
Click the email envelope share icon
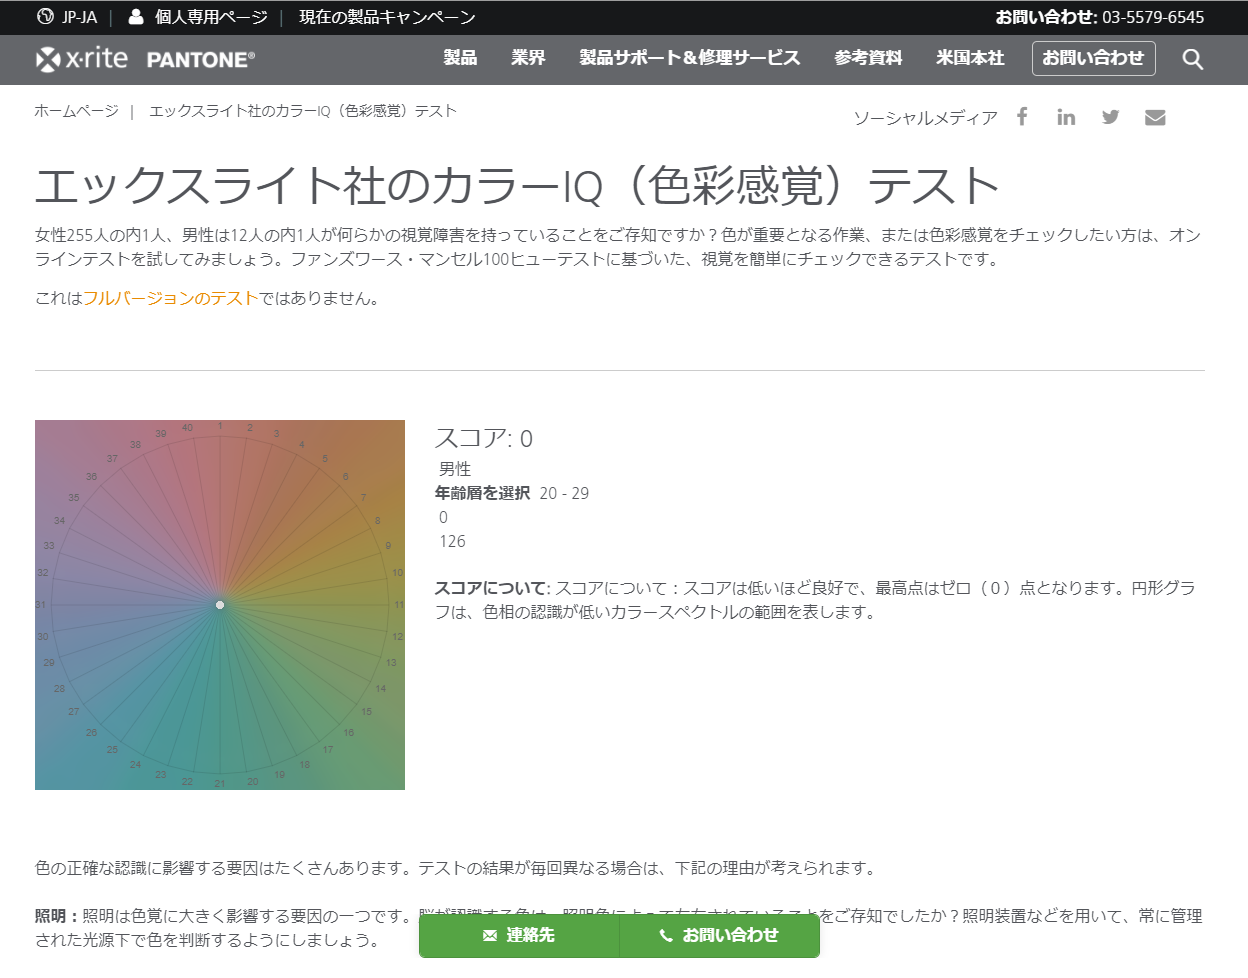pyautogui.click(x=1155, y=117)
